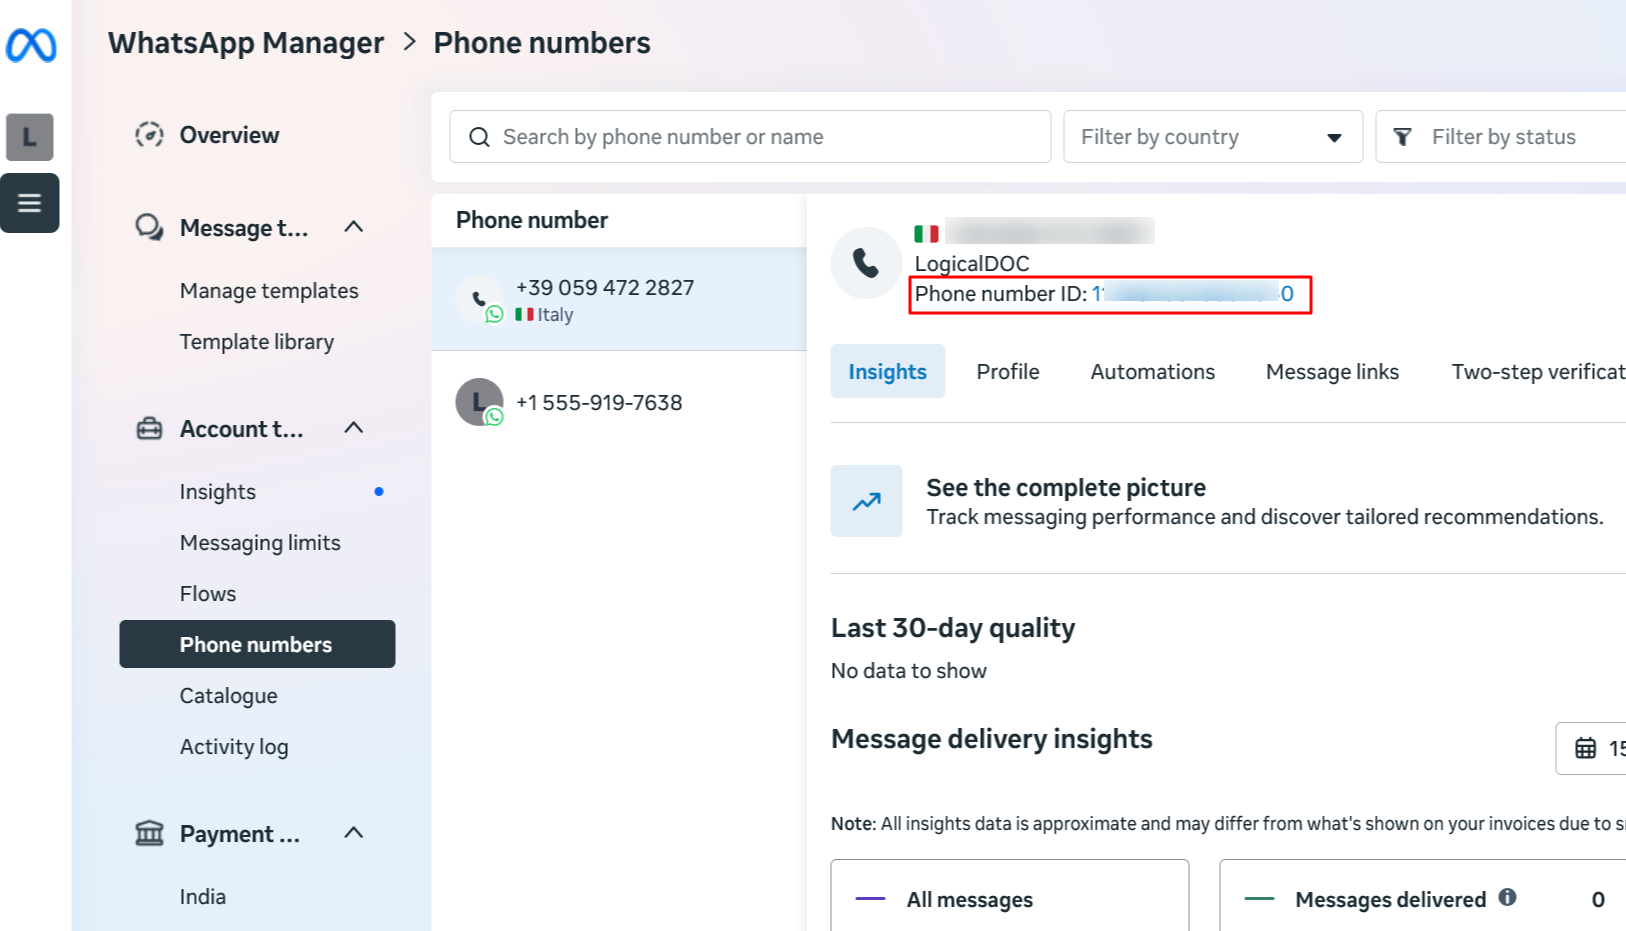Open Template library
The image size is (1626, 931).
pos(257,342)
